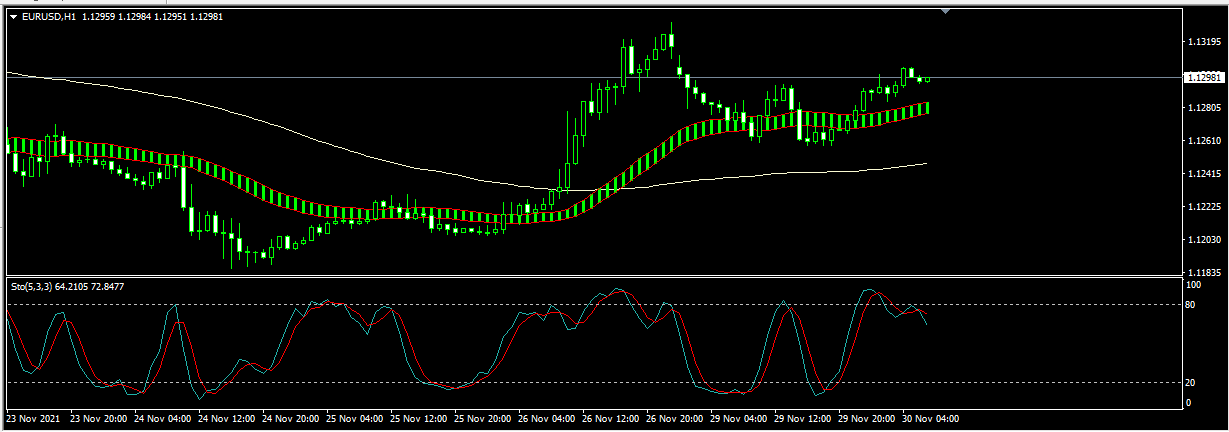Click the 24 Nov 20:00 time label

point(289,420)
